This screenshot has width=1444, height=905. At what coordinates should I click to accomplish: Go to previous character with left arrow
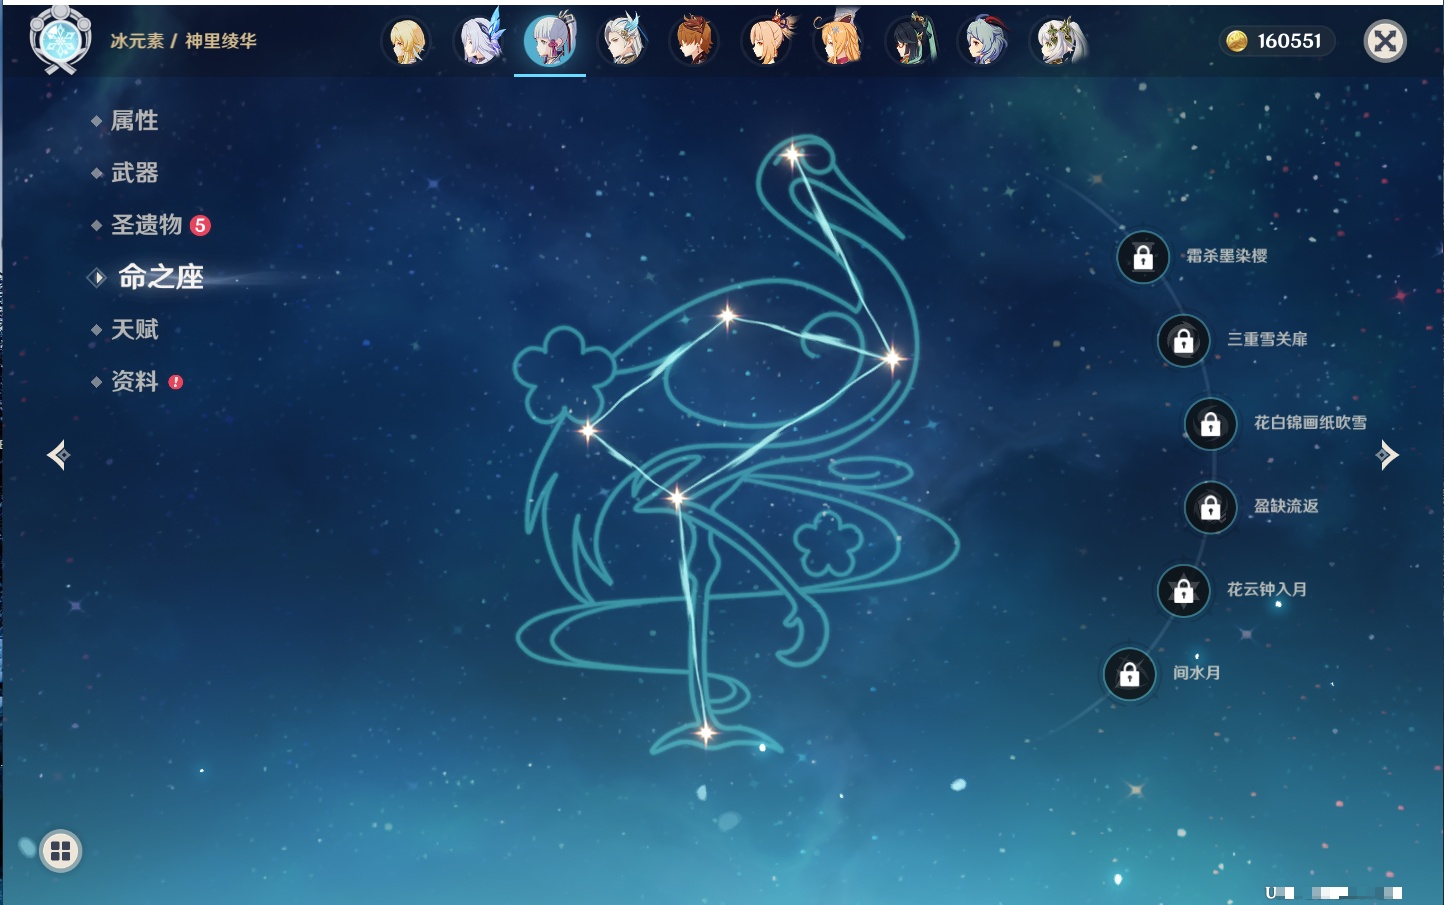[x=58, y=455]
